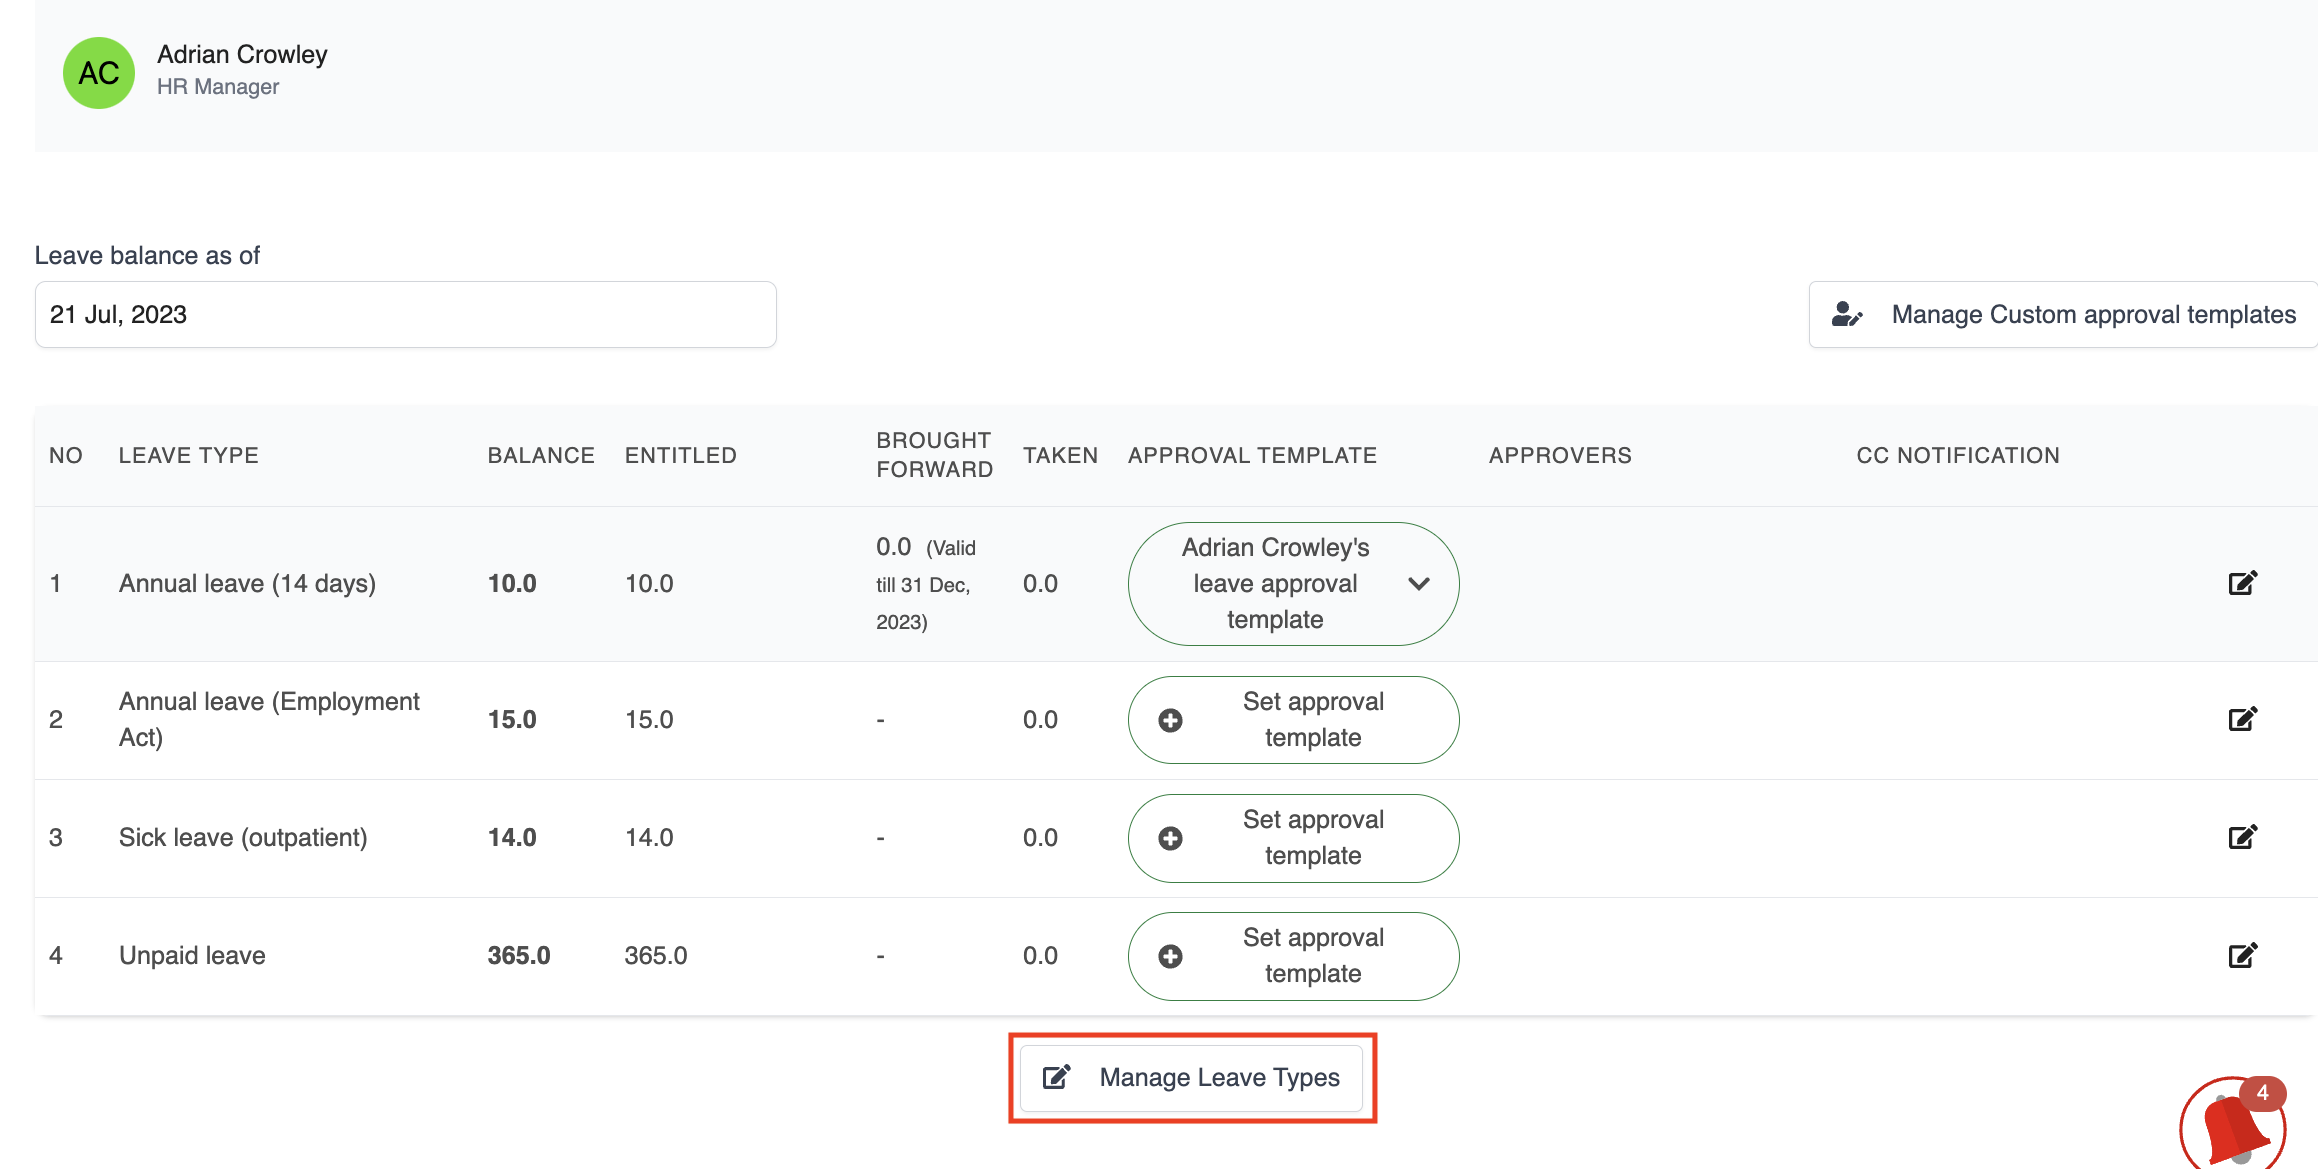Image resolution: width=2318 pixels, height=1169 pixels.
Task: Click plus icon in Unpaid leave approval template
Action: 1170,956
